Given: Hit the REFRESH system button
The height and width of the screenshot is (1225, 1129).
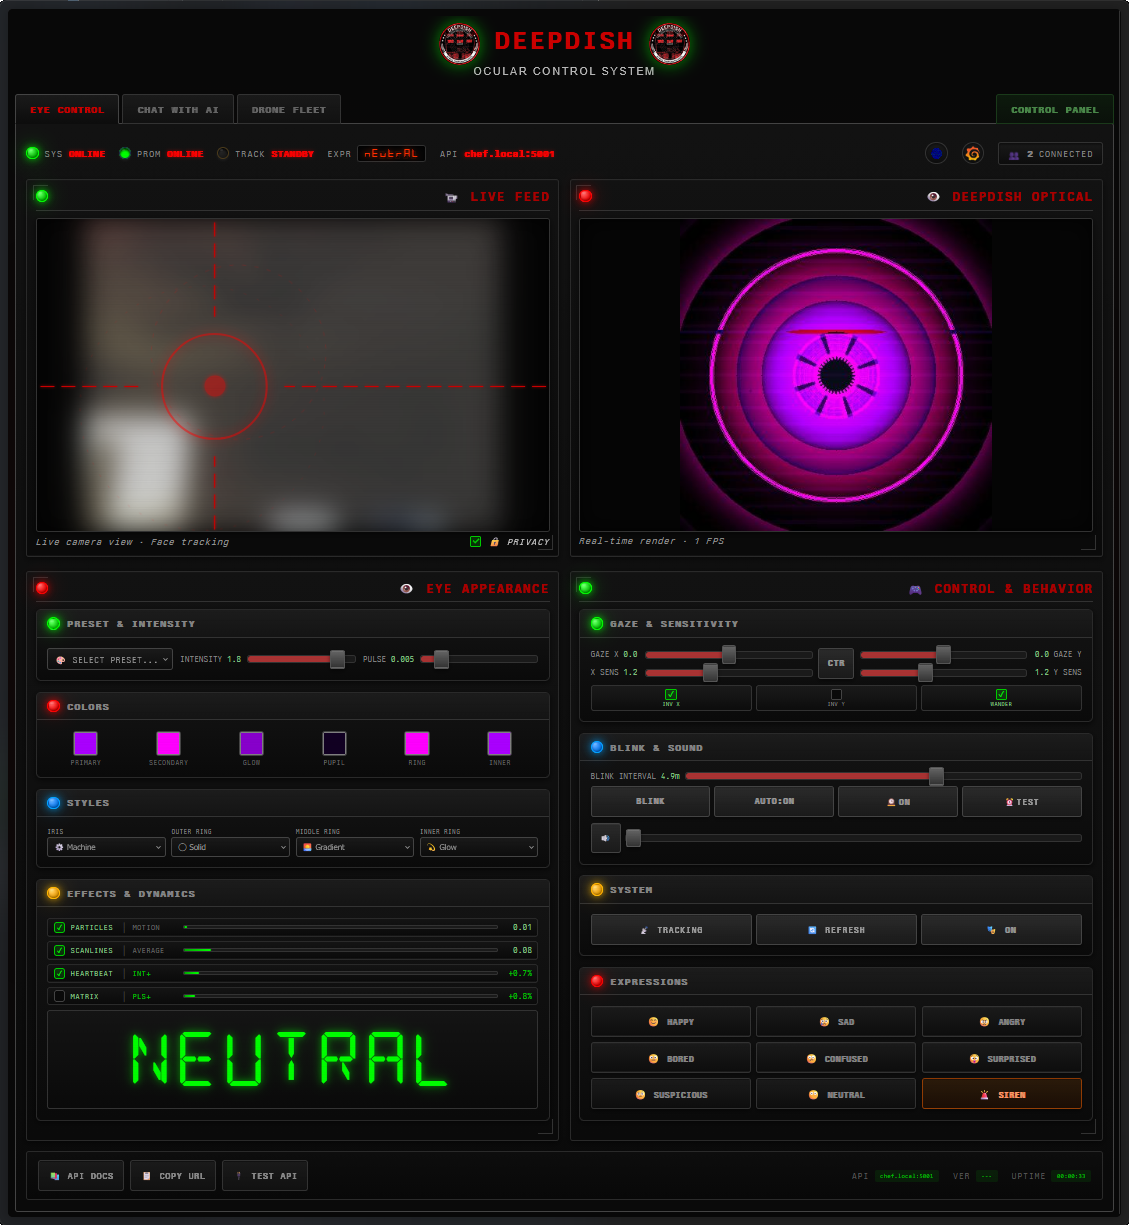Looking at the screenshot, I should click(x=836, y=930).
